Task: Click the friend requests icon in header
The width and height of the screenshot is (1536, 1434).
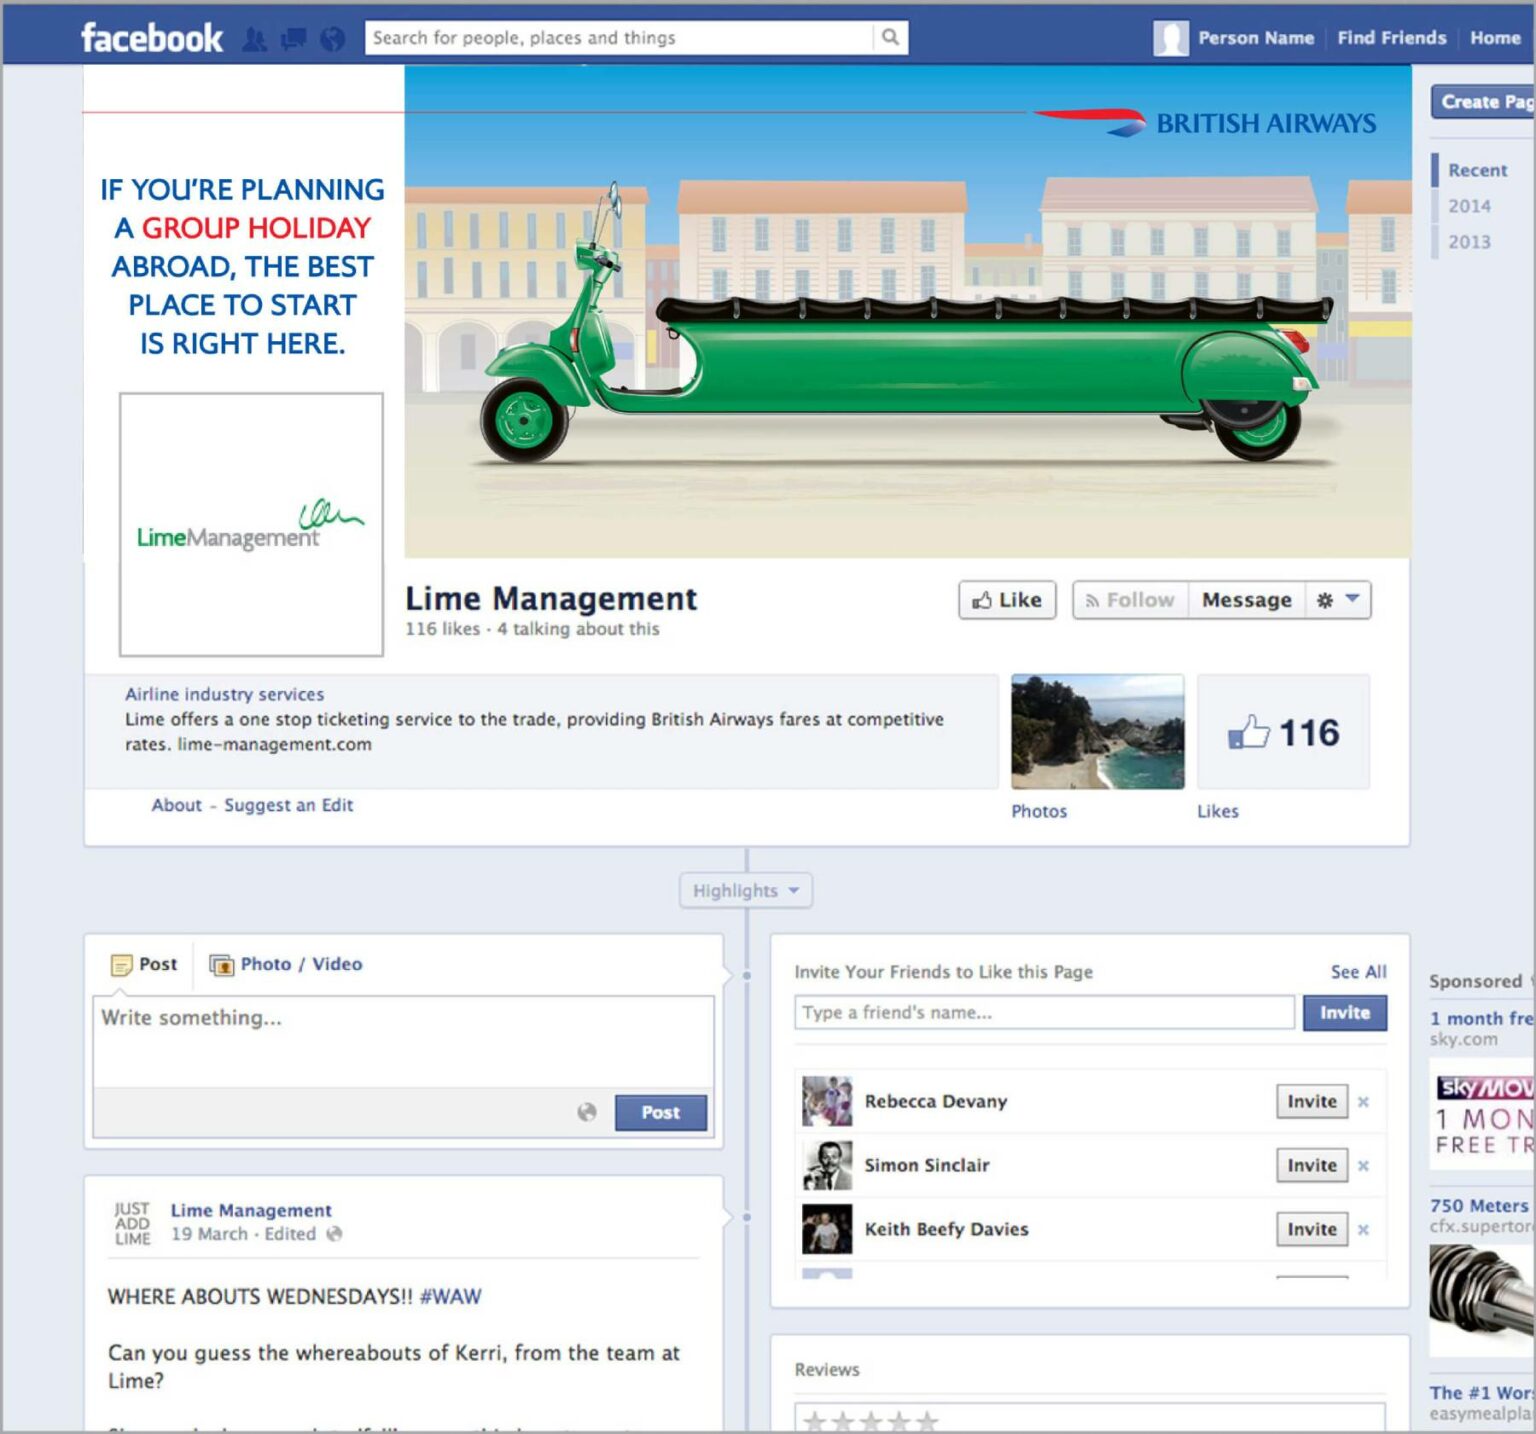Action: (x=255, y=39)
